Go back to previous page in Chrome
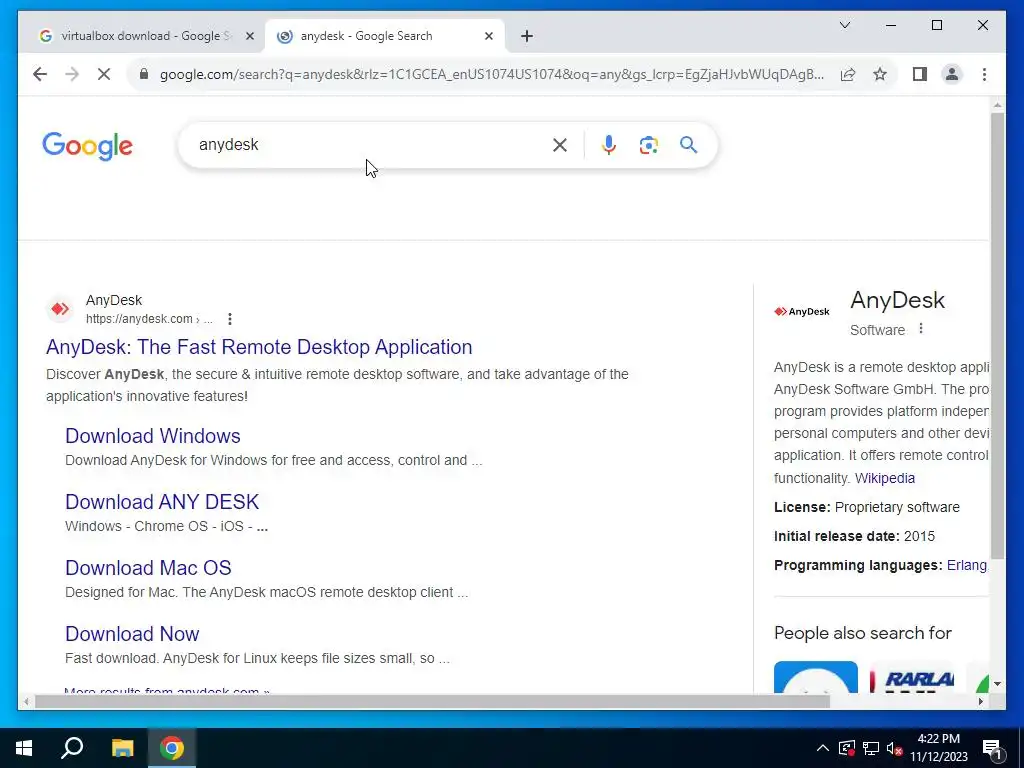The width and height of the screenshot is (1024, 768). coord(40,74)
